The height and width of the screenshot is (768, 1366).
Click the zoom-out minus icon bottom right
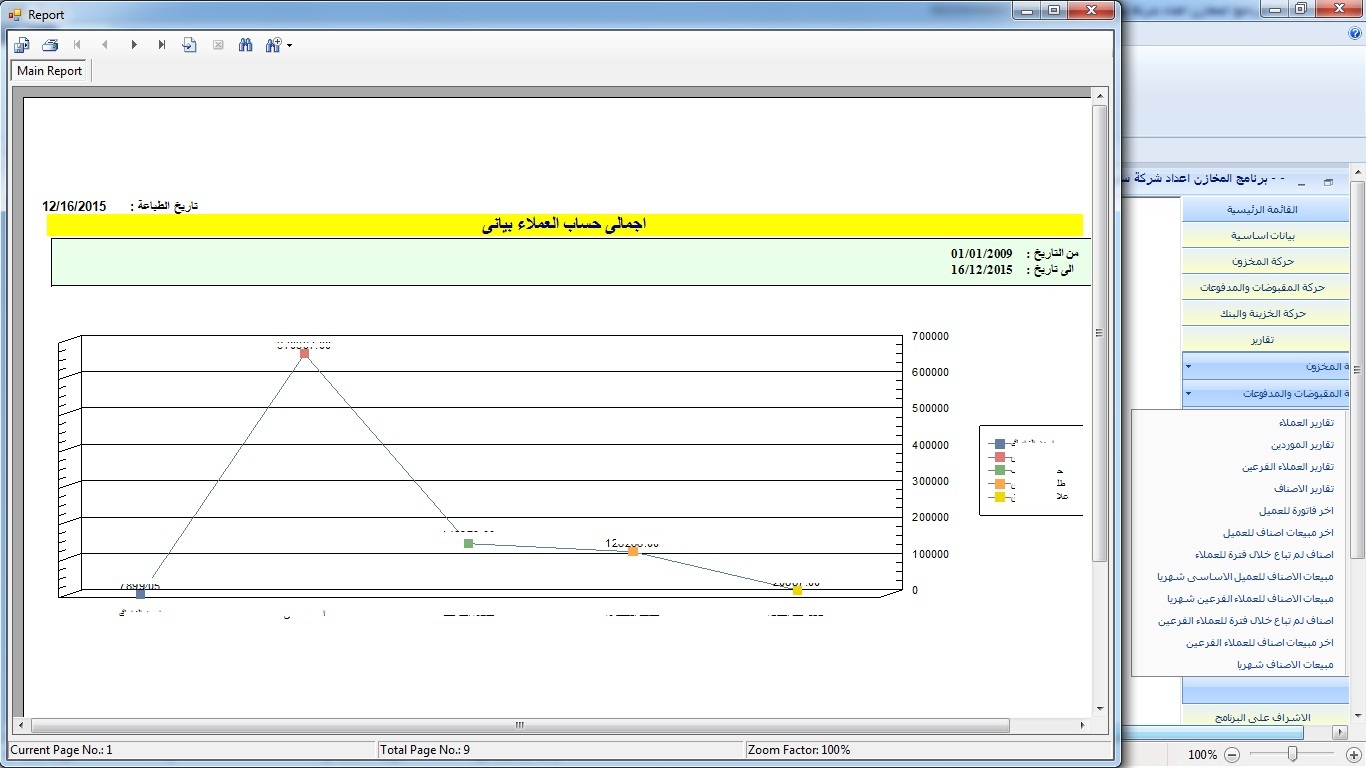[x=1232, y=754]
